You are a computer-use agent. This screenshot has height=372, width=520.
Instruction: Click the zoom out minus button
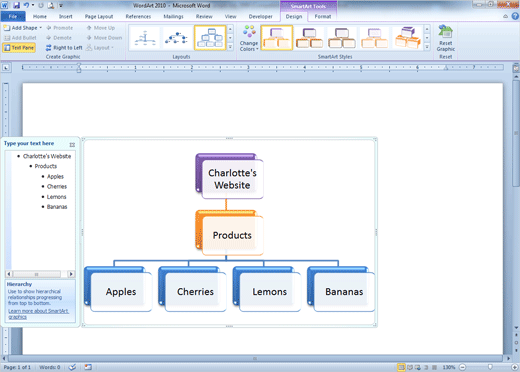[x=462, y=367]
